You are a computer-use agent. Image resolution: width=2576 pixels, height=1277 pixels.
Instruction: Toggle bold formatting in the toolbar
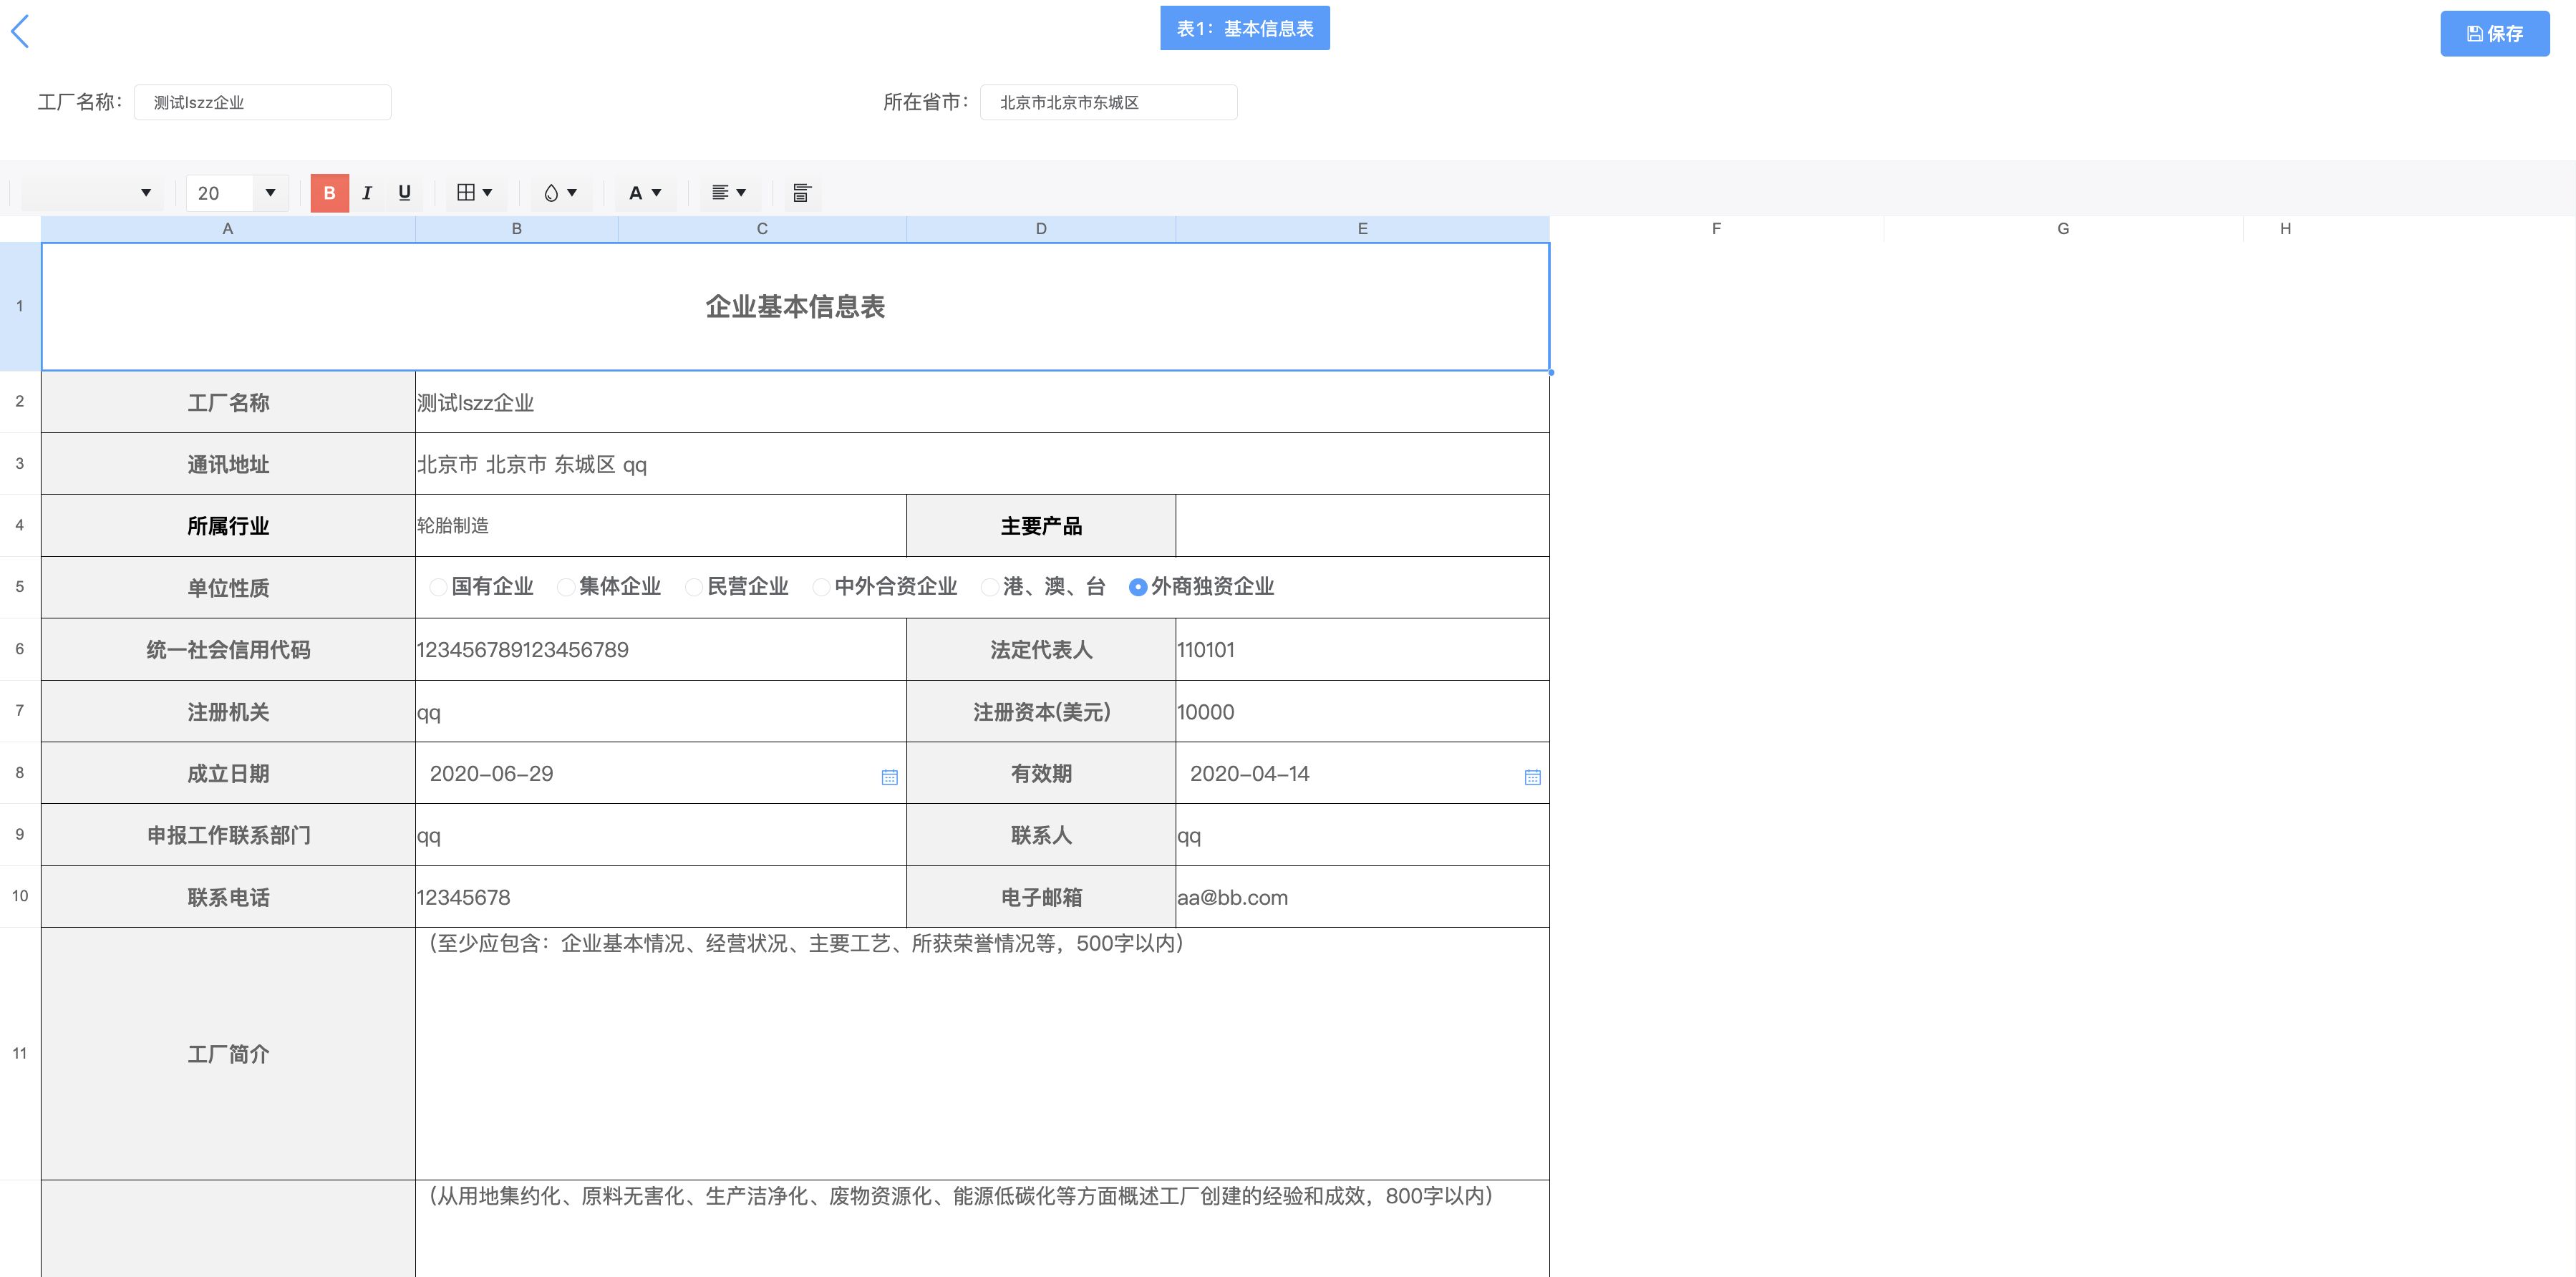(329, 193)
